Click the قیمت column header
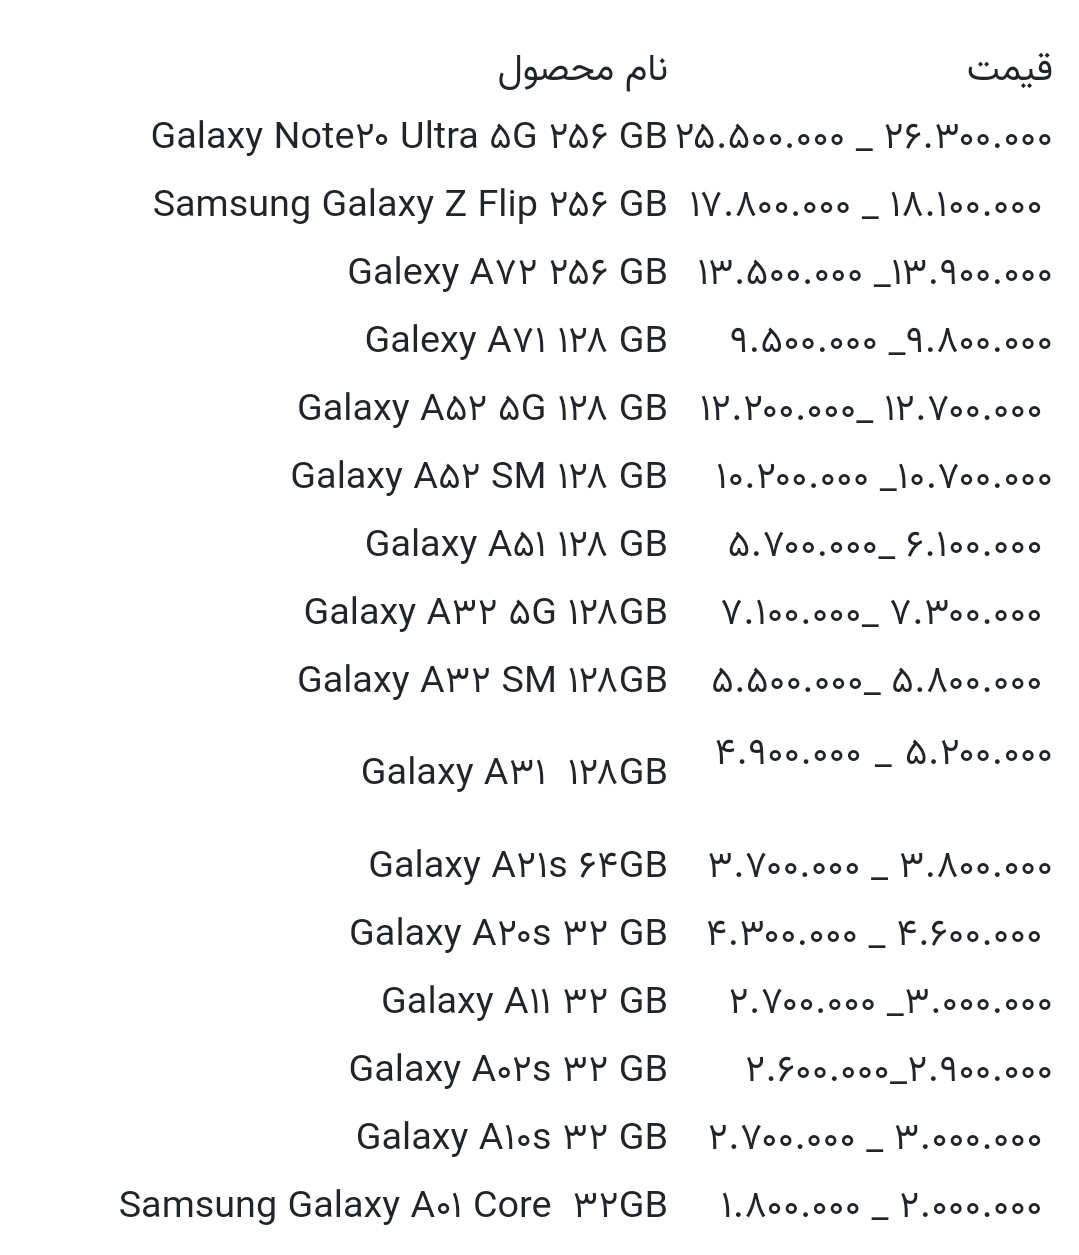Image resolution: width=1079 pixels, height=1255 pixels. [x=1008, y=69]
